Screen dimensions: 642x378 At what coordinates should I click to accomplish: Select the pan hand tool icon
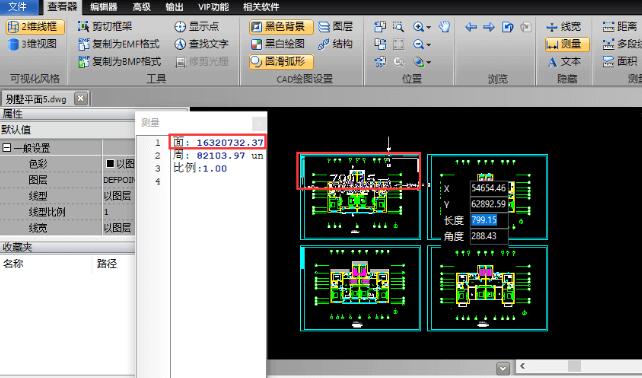coord(444,27)
